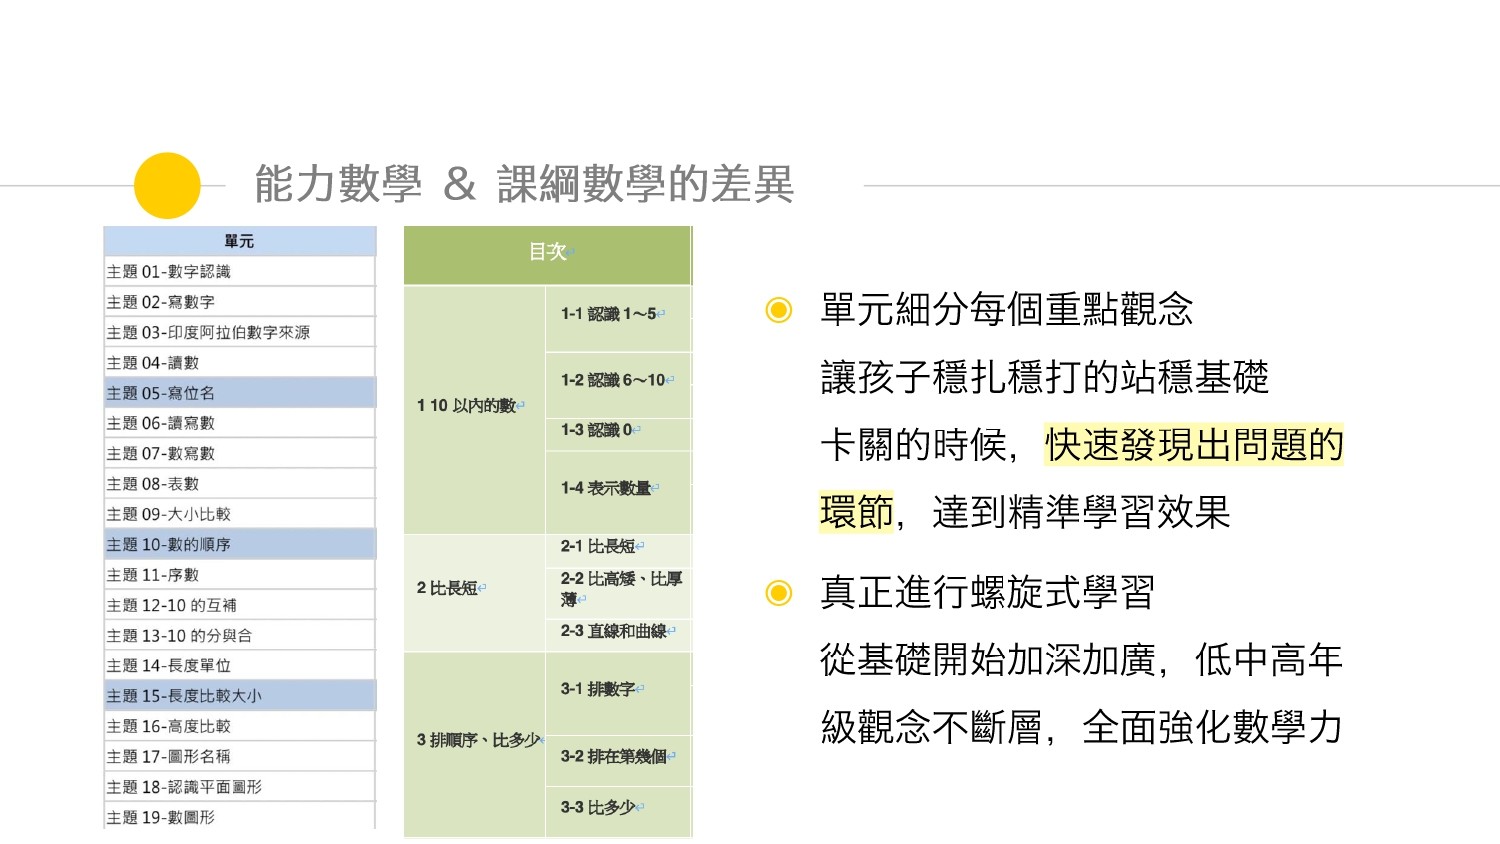Click cell 2-2 比高矮、比厚薄
1500x844 pixels.
(x=619, y=592)
